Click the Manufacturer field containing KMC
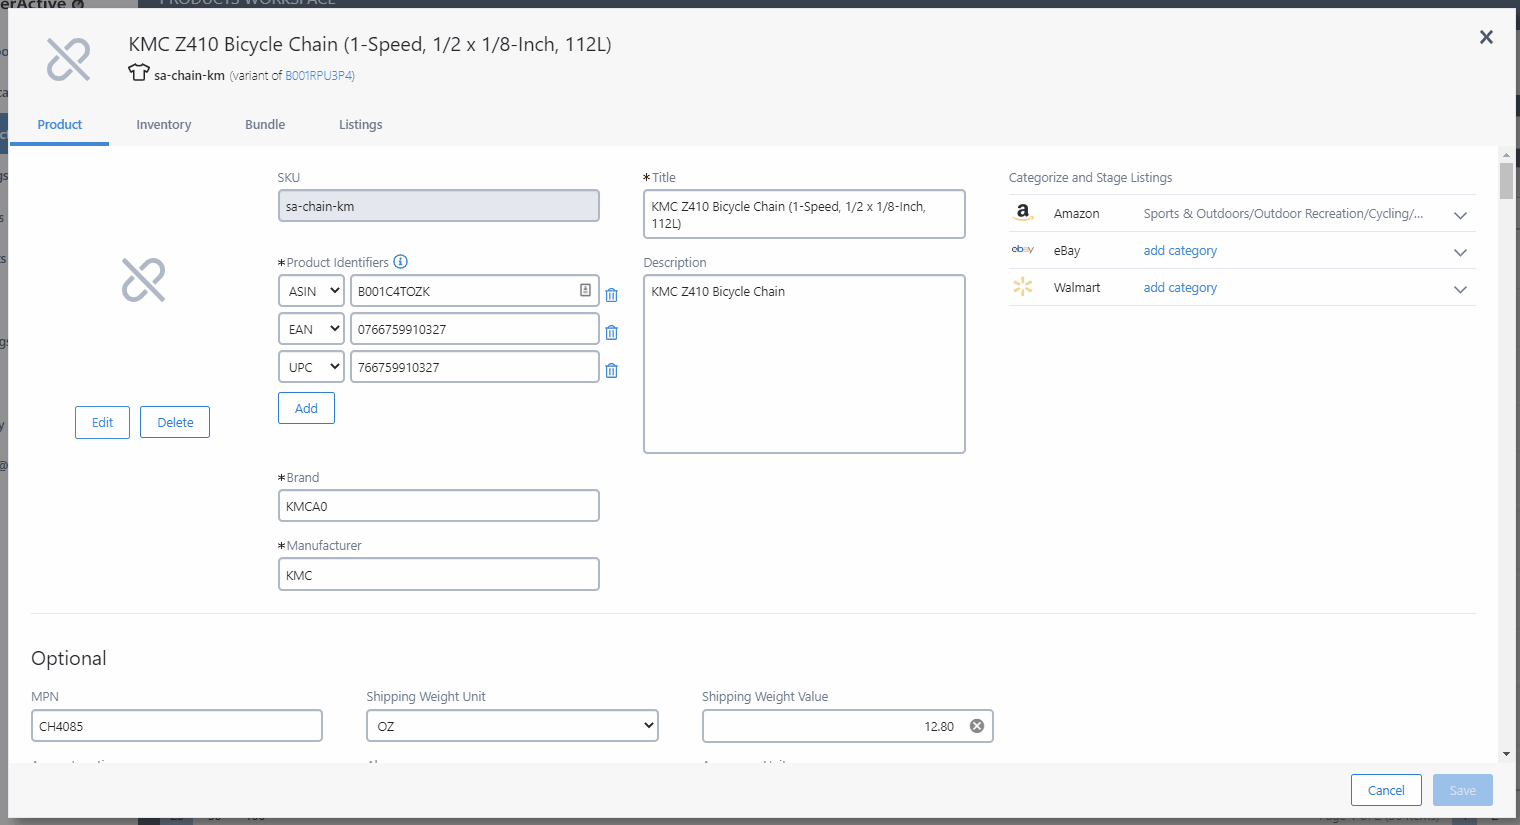This screenshot has height=825, width=1520. tap(439, 575)
